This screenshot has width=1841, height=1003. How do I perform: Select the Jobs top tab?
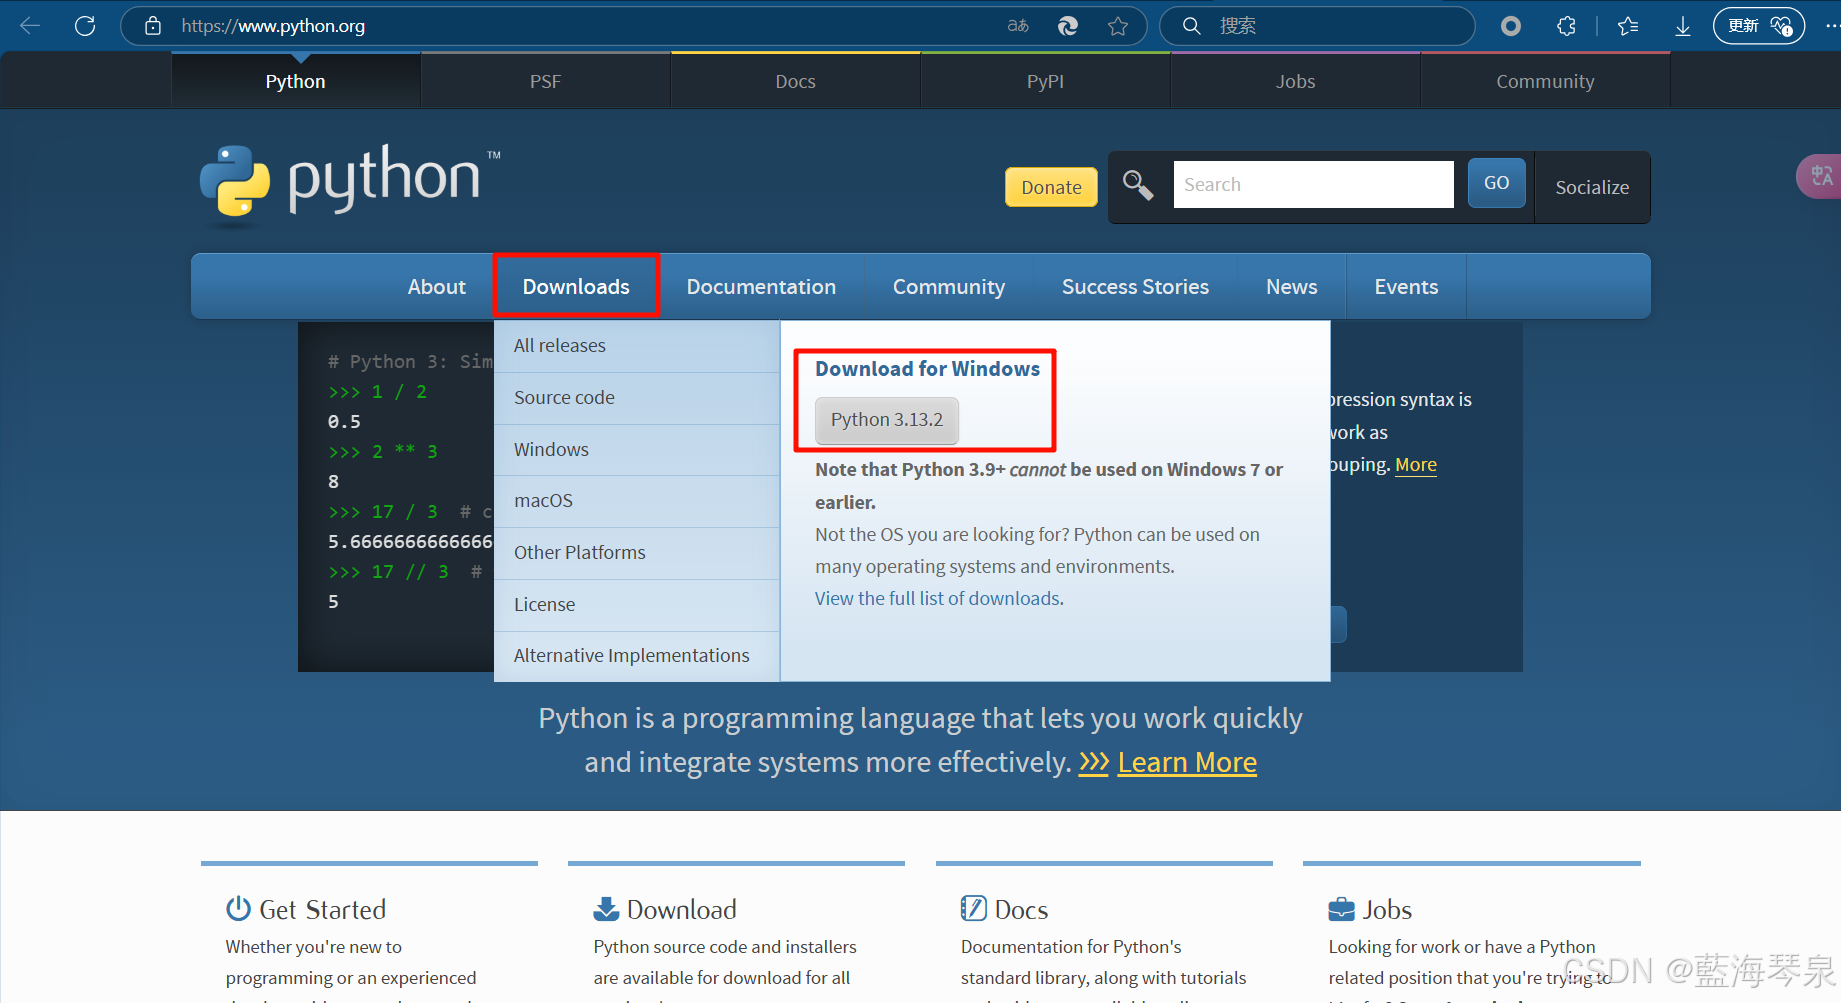pyautogui.click(x=1296, y=81)
